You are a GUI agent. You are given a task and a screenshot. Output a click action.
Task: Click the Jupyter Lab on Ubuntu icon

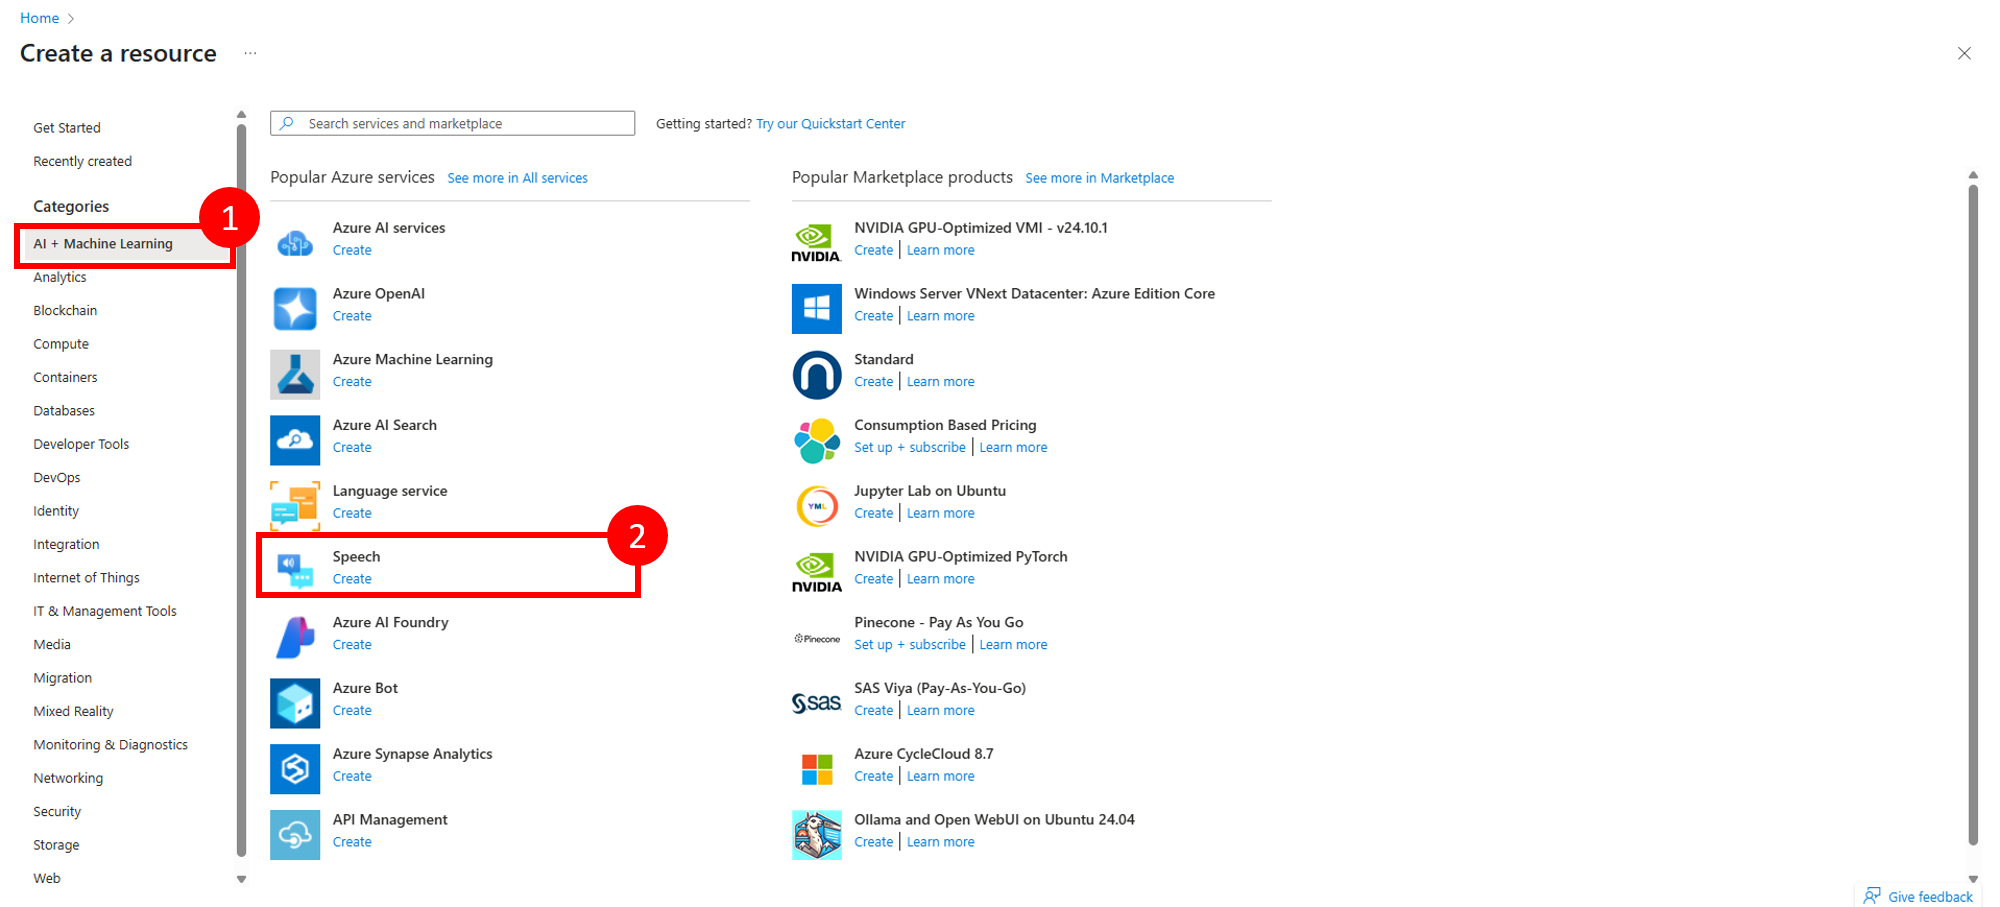click(816, 506)
